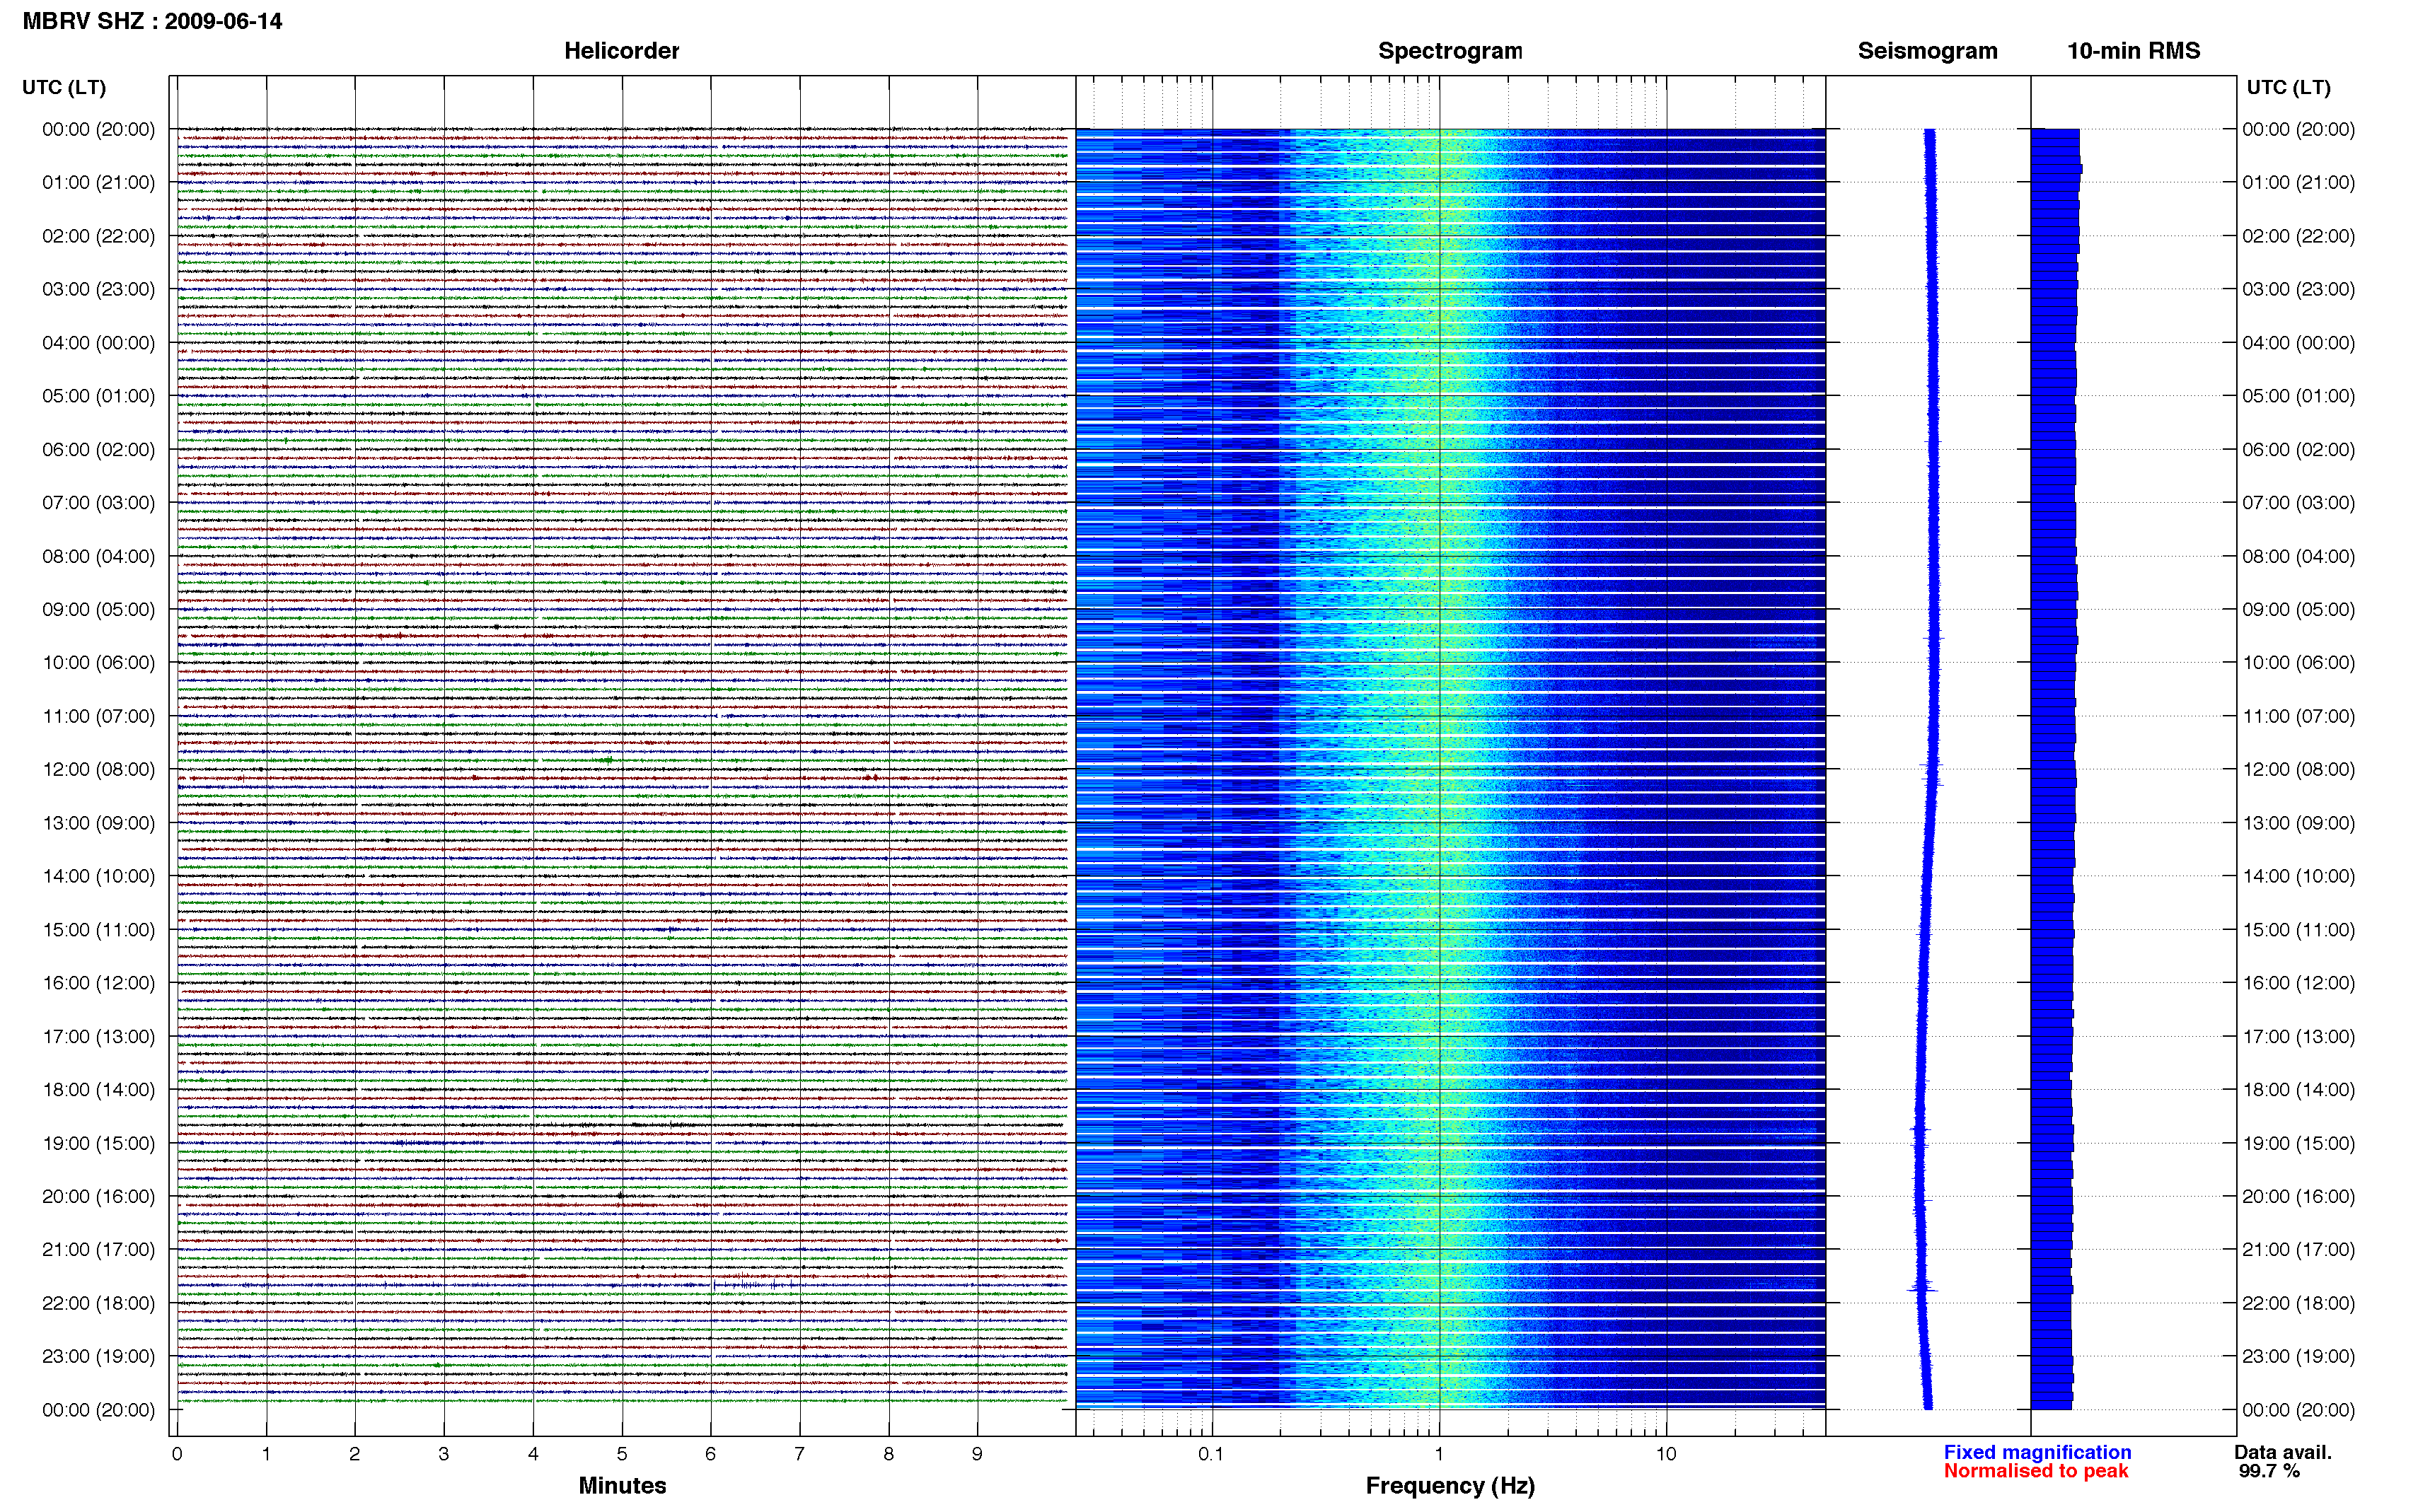Click left time label 01:00 (21:00)
Image resolution: width=2418 pixels, height=1512 pixels.
click(98, 182)
